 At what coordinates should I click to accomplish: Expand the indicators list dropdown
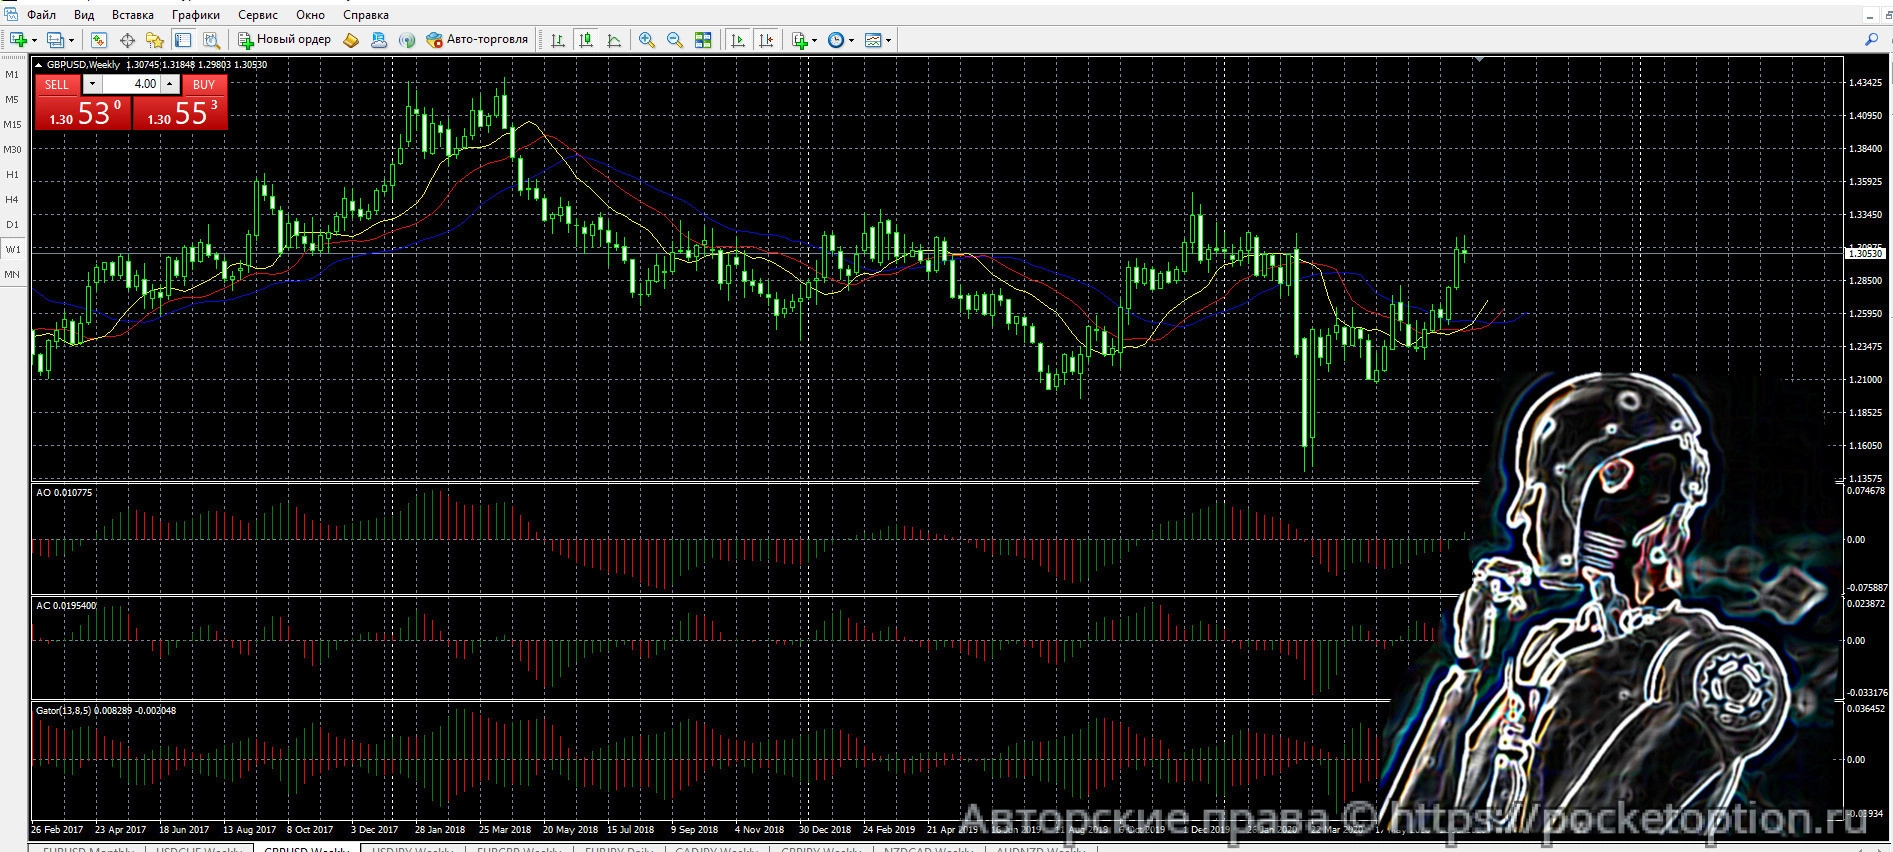(x=814, y=41)
